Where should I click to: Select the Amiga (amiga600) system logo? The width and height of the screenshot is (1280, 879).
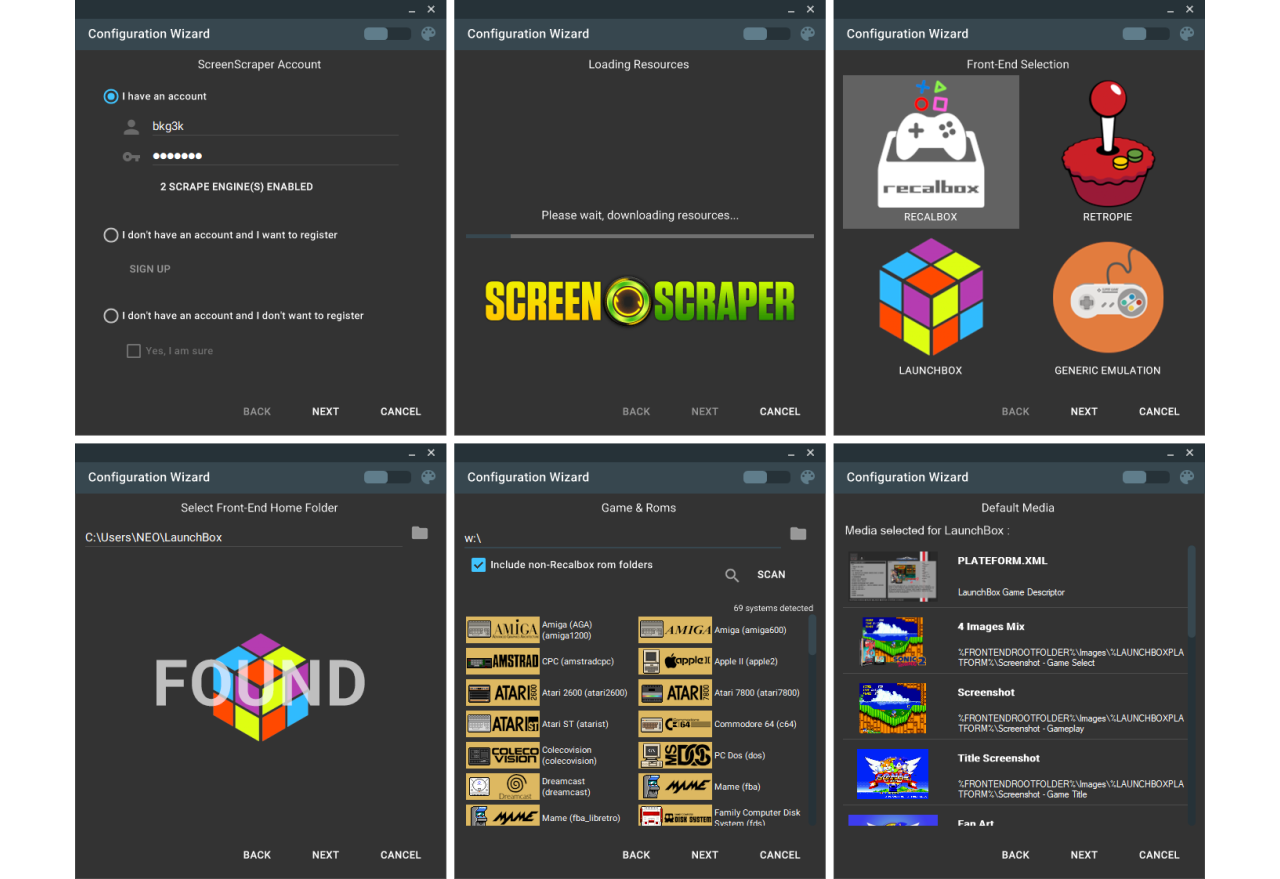[675, 630]
